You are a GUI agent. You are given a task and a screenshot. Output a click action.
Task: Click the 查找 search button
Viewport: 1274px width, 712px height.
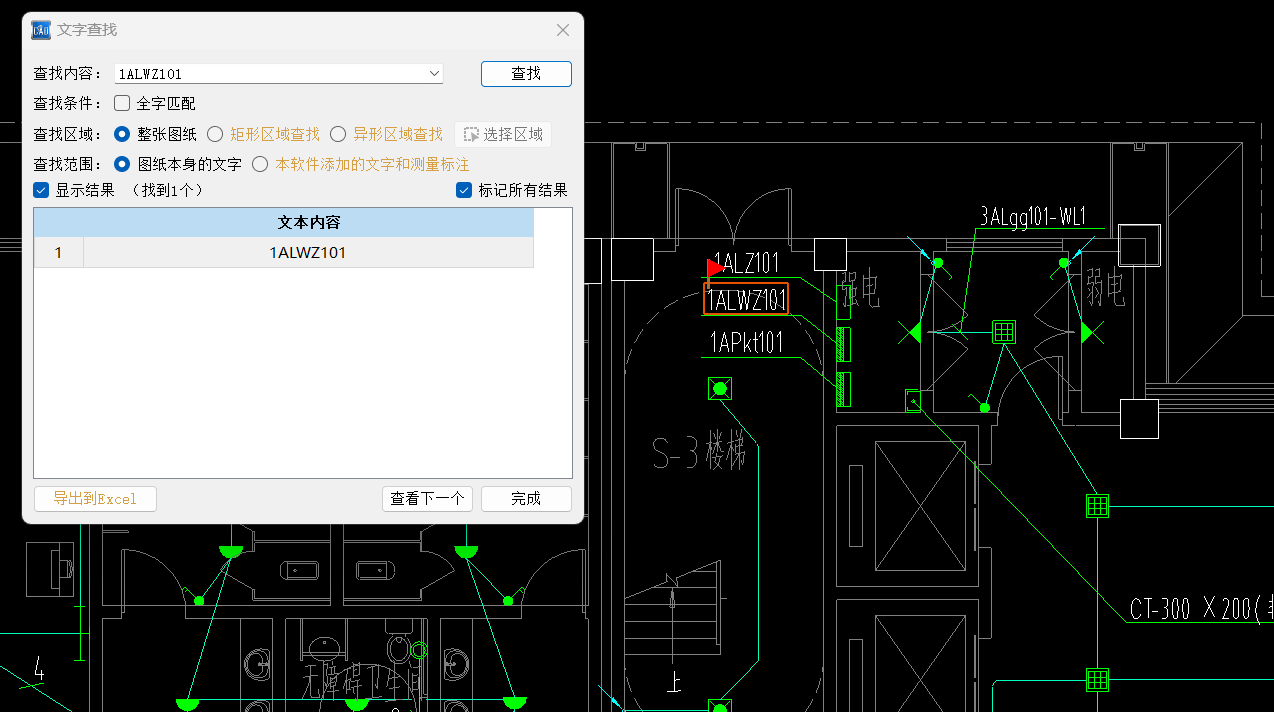point(526,73)
